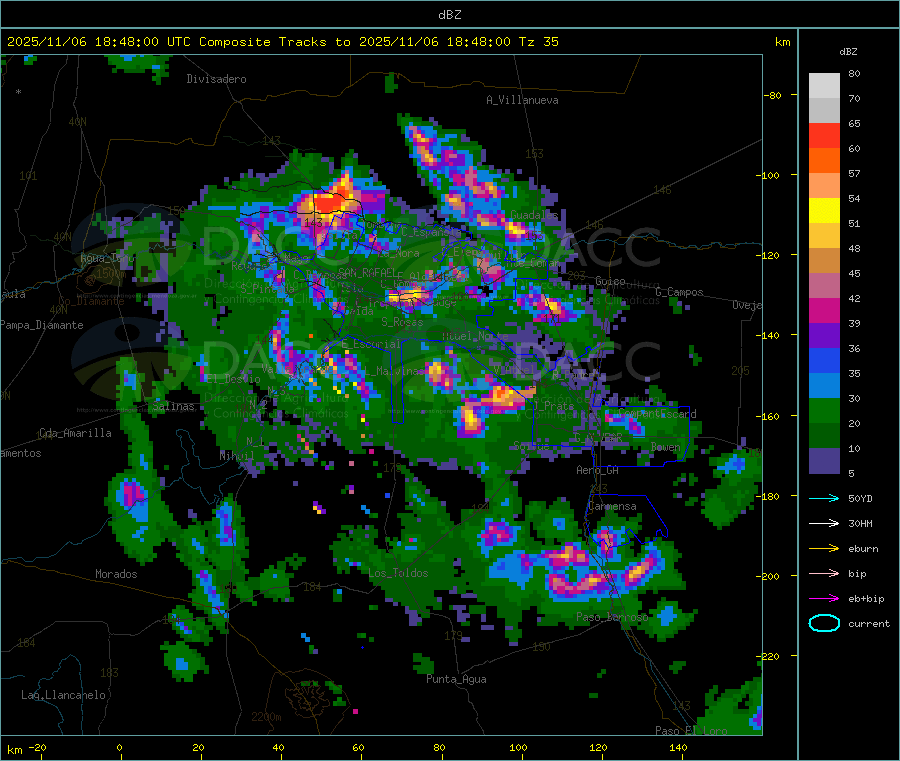Click the cyan 50YD arrow in legend
Viewport: 900px width, 761px height.
tap(824, 498)
